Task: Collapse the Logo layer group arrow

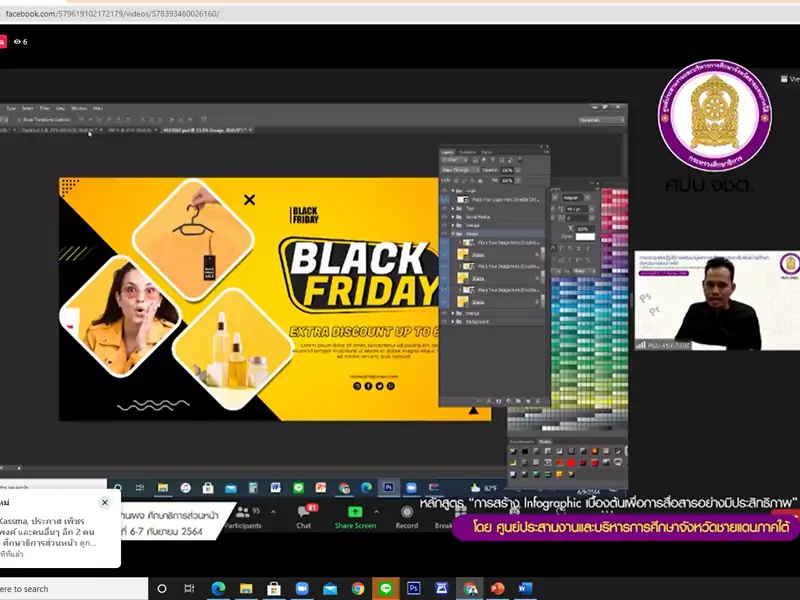Action: point(453,191)
